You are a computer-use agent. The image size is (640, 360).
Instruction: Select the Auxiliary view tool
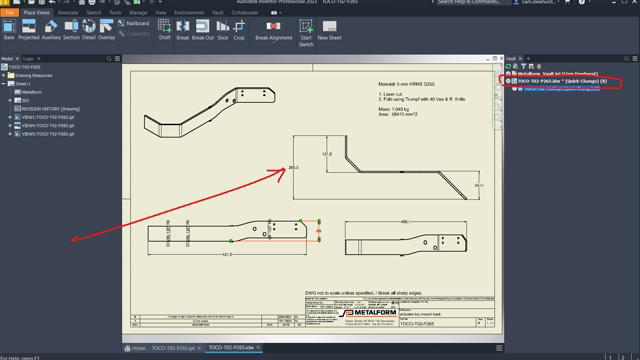click(x=51, y=30)
